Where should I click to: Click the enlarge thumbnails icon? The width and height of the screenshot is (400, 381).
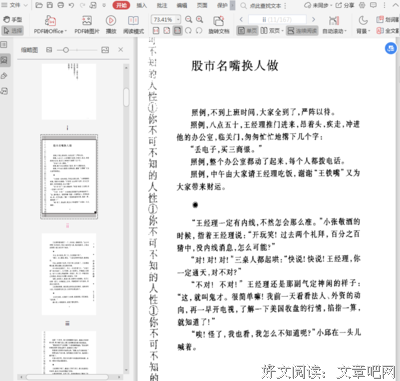point(105,50)
